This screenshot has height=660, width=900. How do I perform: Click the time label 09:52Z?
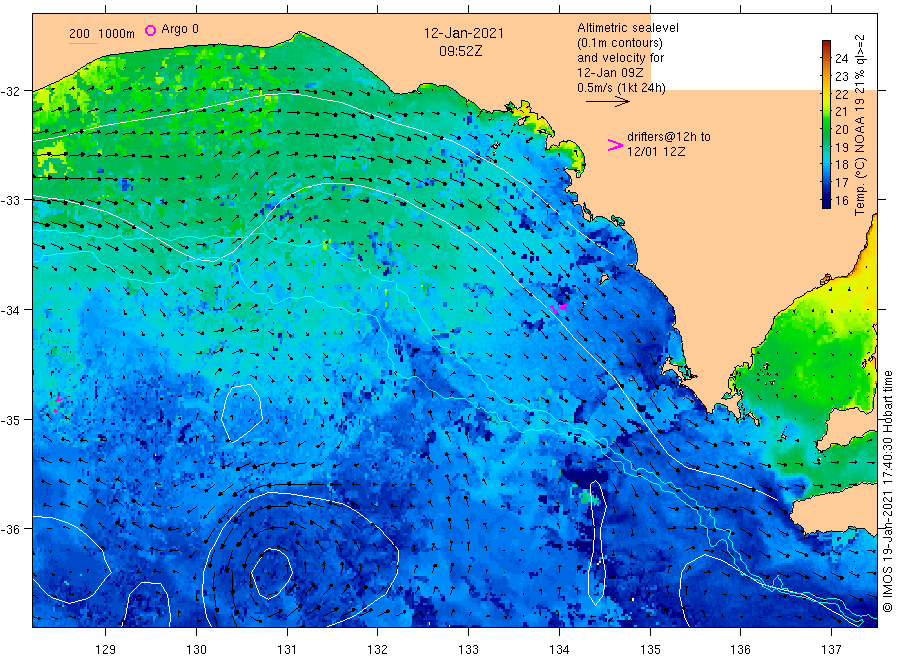tap(460, 51)
